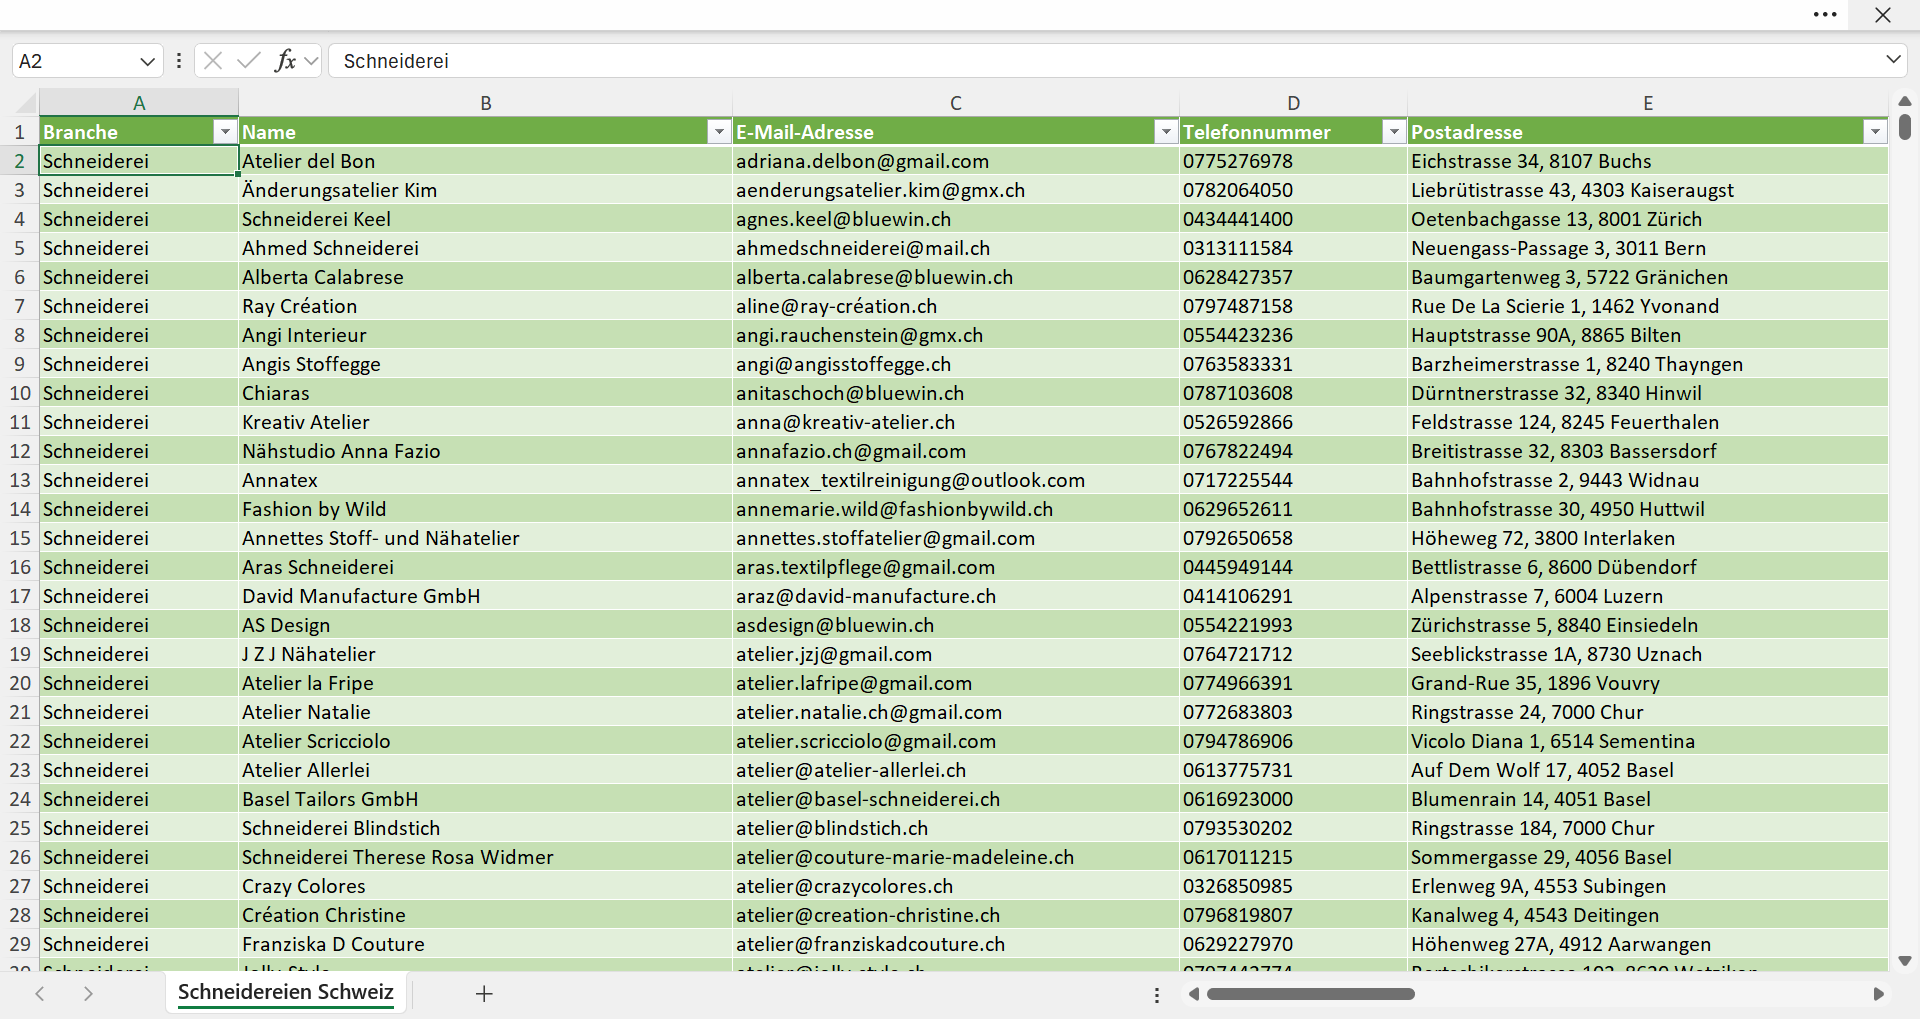1920x1019 pixels.
Task: Select column C header
Action: click(x=956, y=103)
